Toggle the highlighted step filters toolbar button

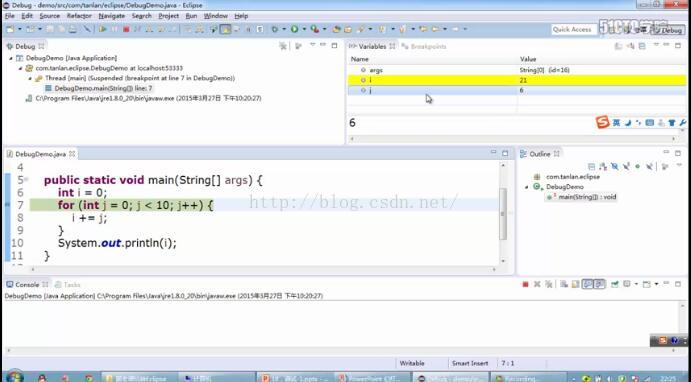226,29
